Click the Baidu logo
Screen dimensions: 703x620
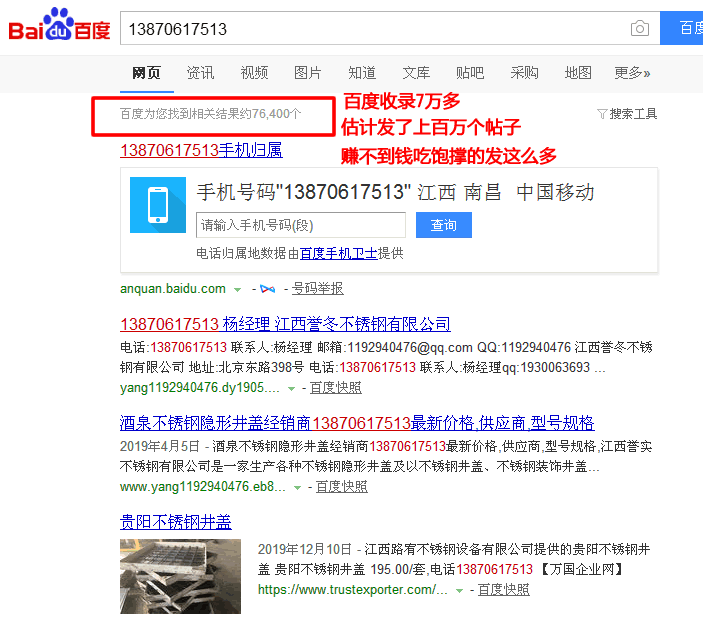tap(59, 28)
